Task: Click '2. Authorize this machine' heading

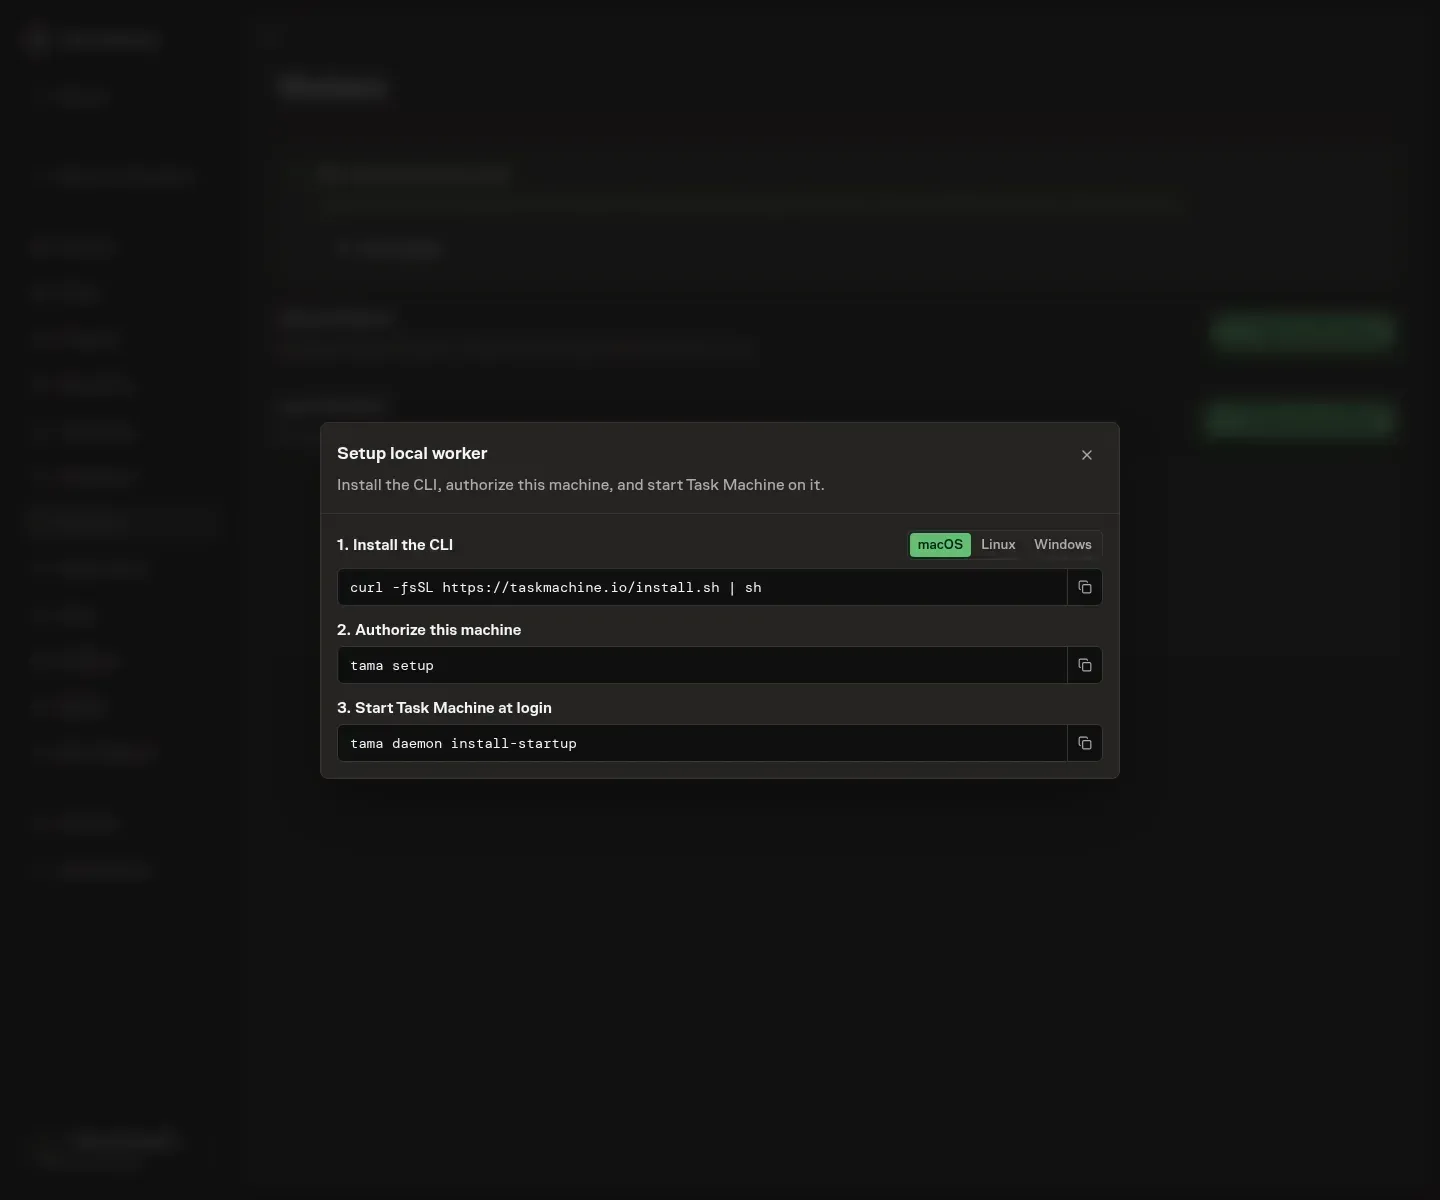Action: coord(429,630)
